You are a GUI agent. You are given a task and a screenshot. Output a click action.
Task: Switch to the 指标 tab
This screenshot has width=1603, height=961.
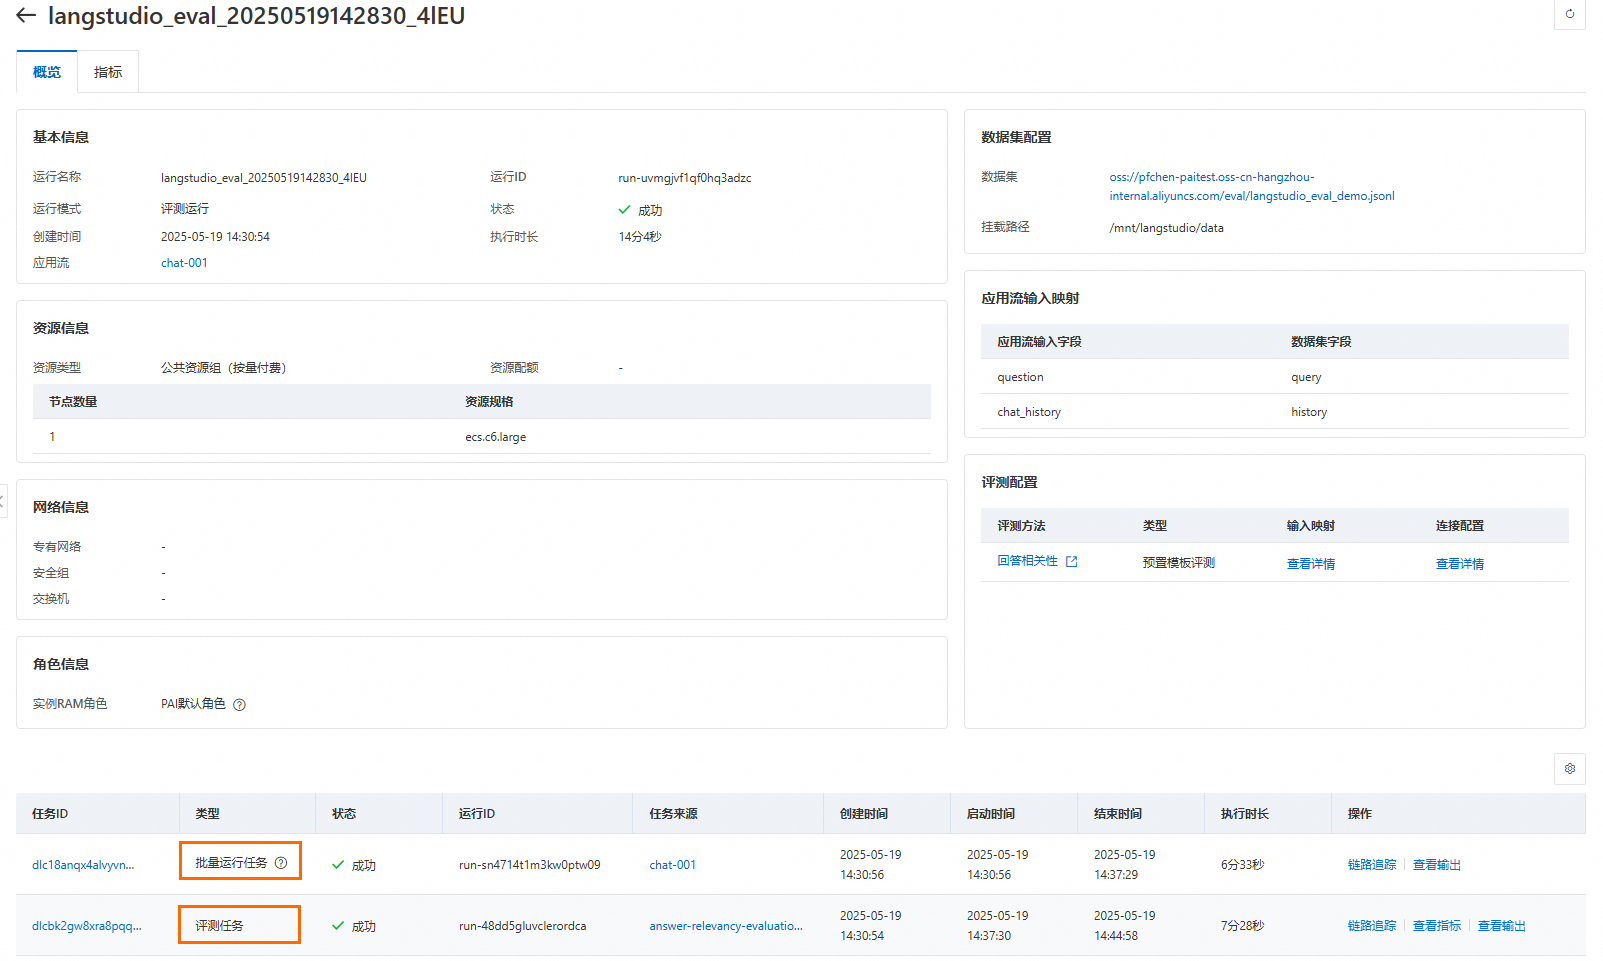(108, 72)
